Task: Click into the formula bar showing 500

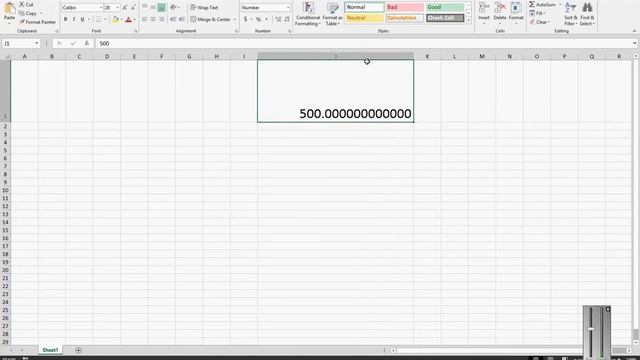Action: tap(363, 43)
